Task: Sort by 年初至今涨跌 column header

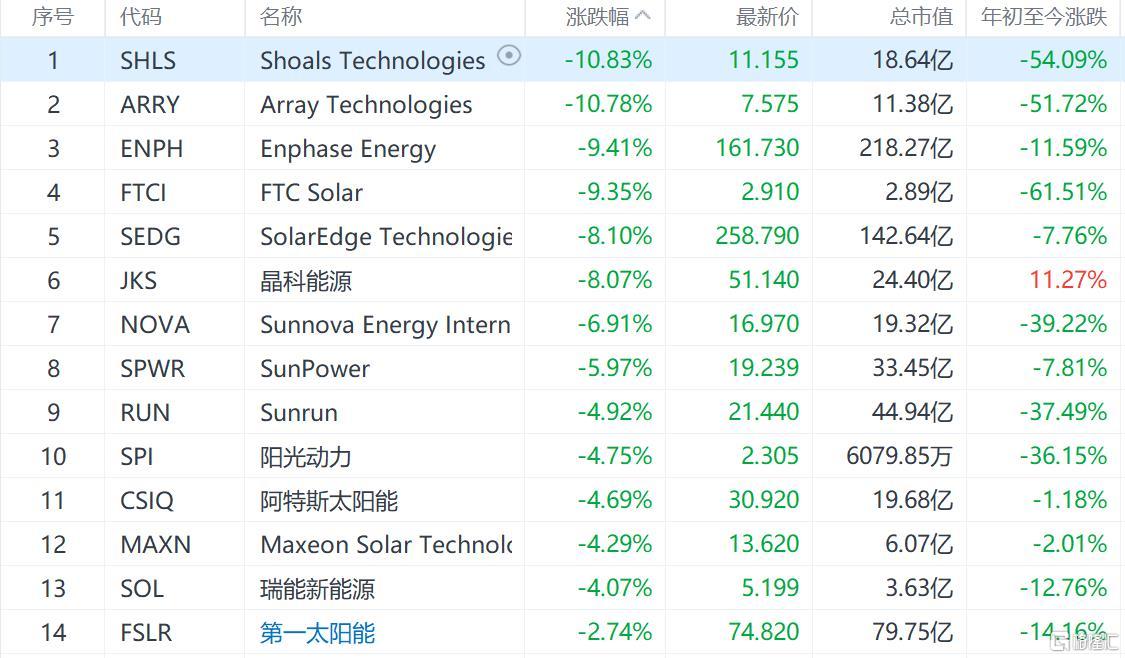Action: tap(1044, 17)
